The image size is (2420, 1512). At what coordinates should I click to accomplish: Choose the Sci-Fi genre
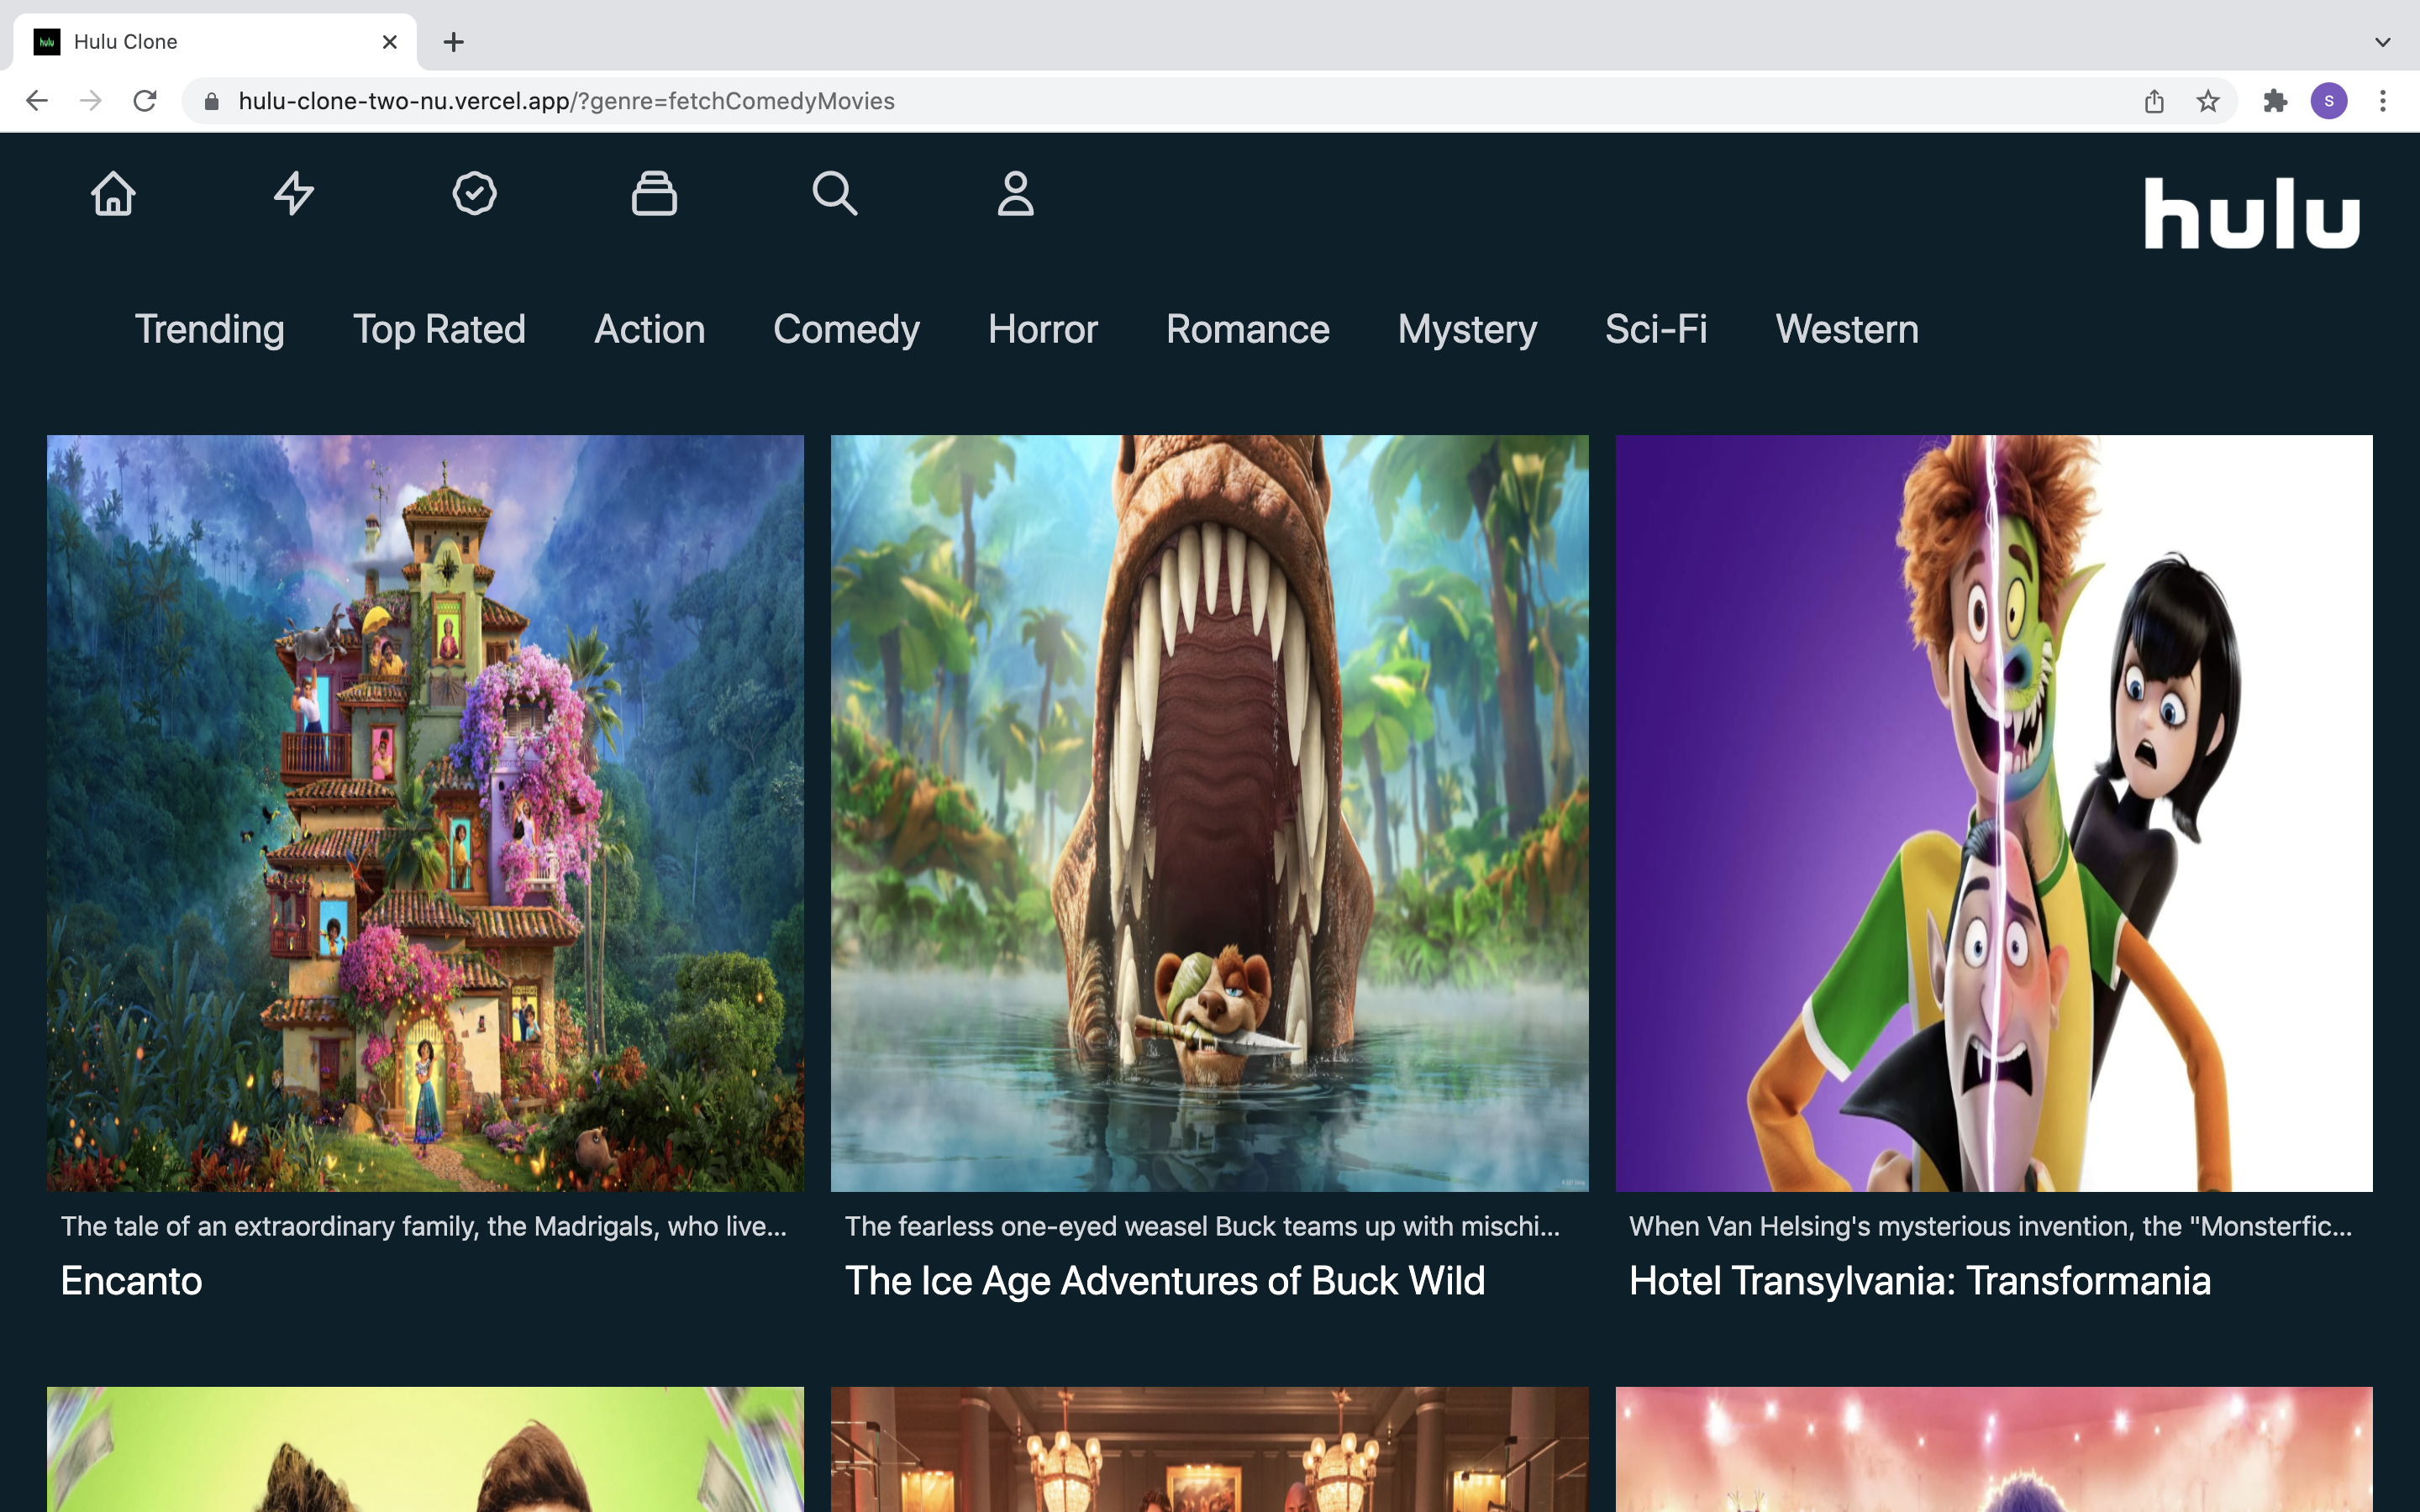click(x=1655, y=329)
